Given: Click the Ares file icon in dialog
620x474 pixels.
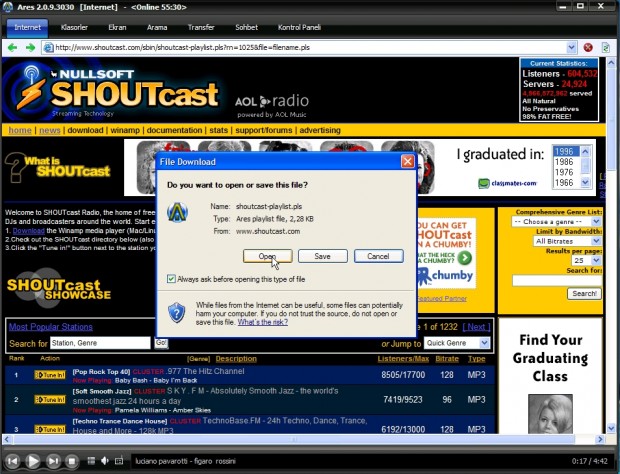Looking at the screenshot, I should coord(177,212).
